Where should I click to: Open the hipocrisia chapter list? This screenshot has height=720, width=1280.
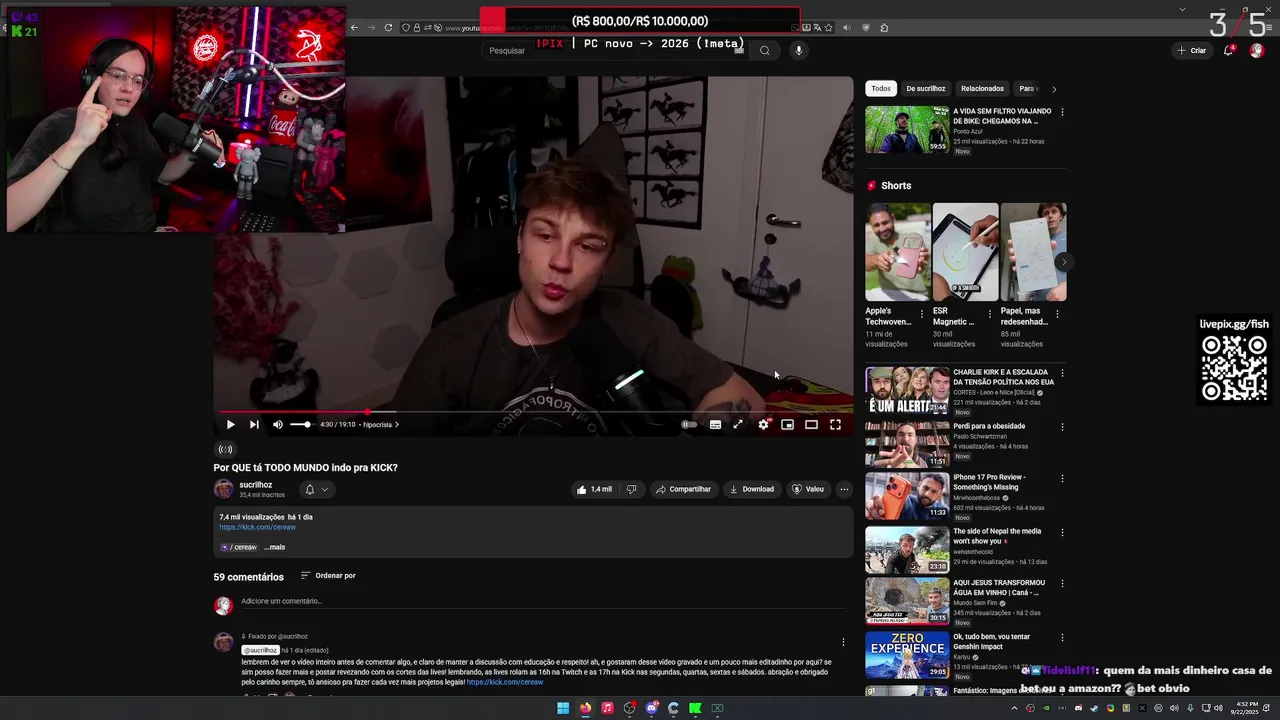click(x=381, y=424)
